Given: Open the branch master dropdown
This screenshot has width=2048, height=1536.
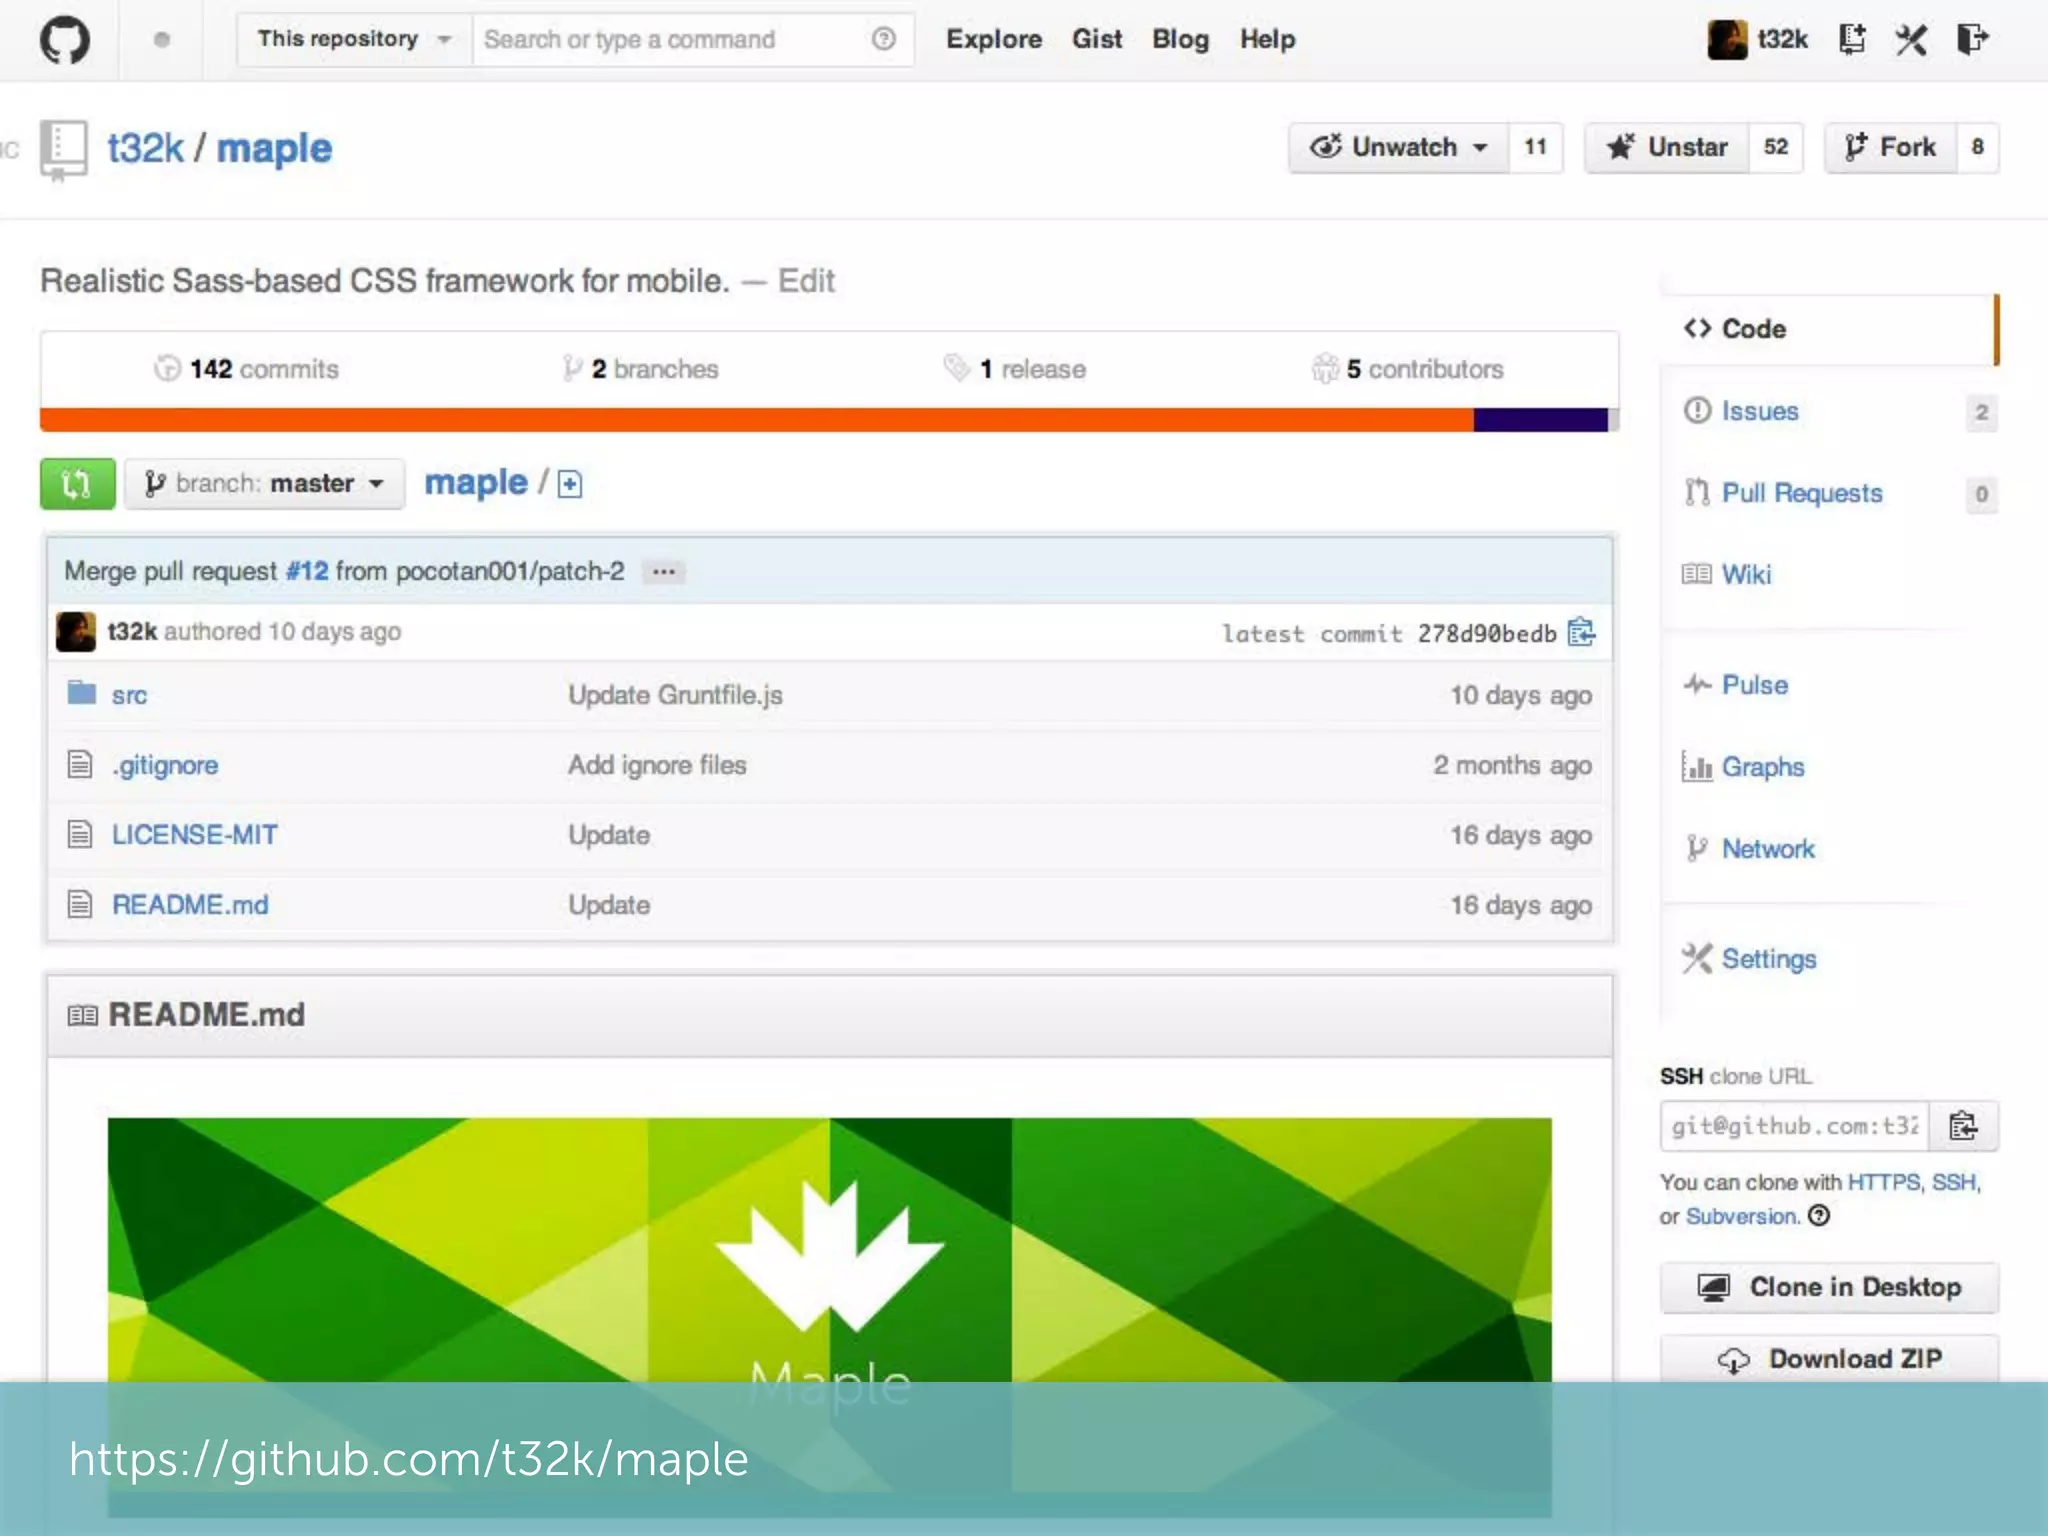Looking at the screenshot, I should tap(265, 484).
